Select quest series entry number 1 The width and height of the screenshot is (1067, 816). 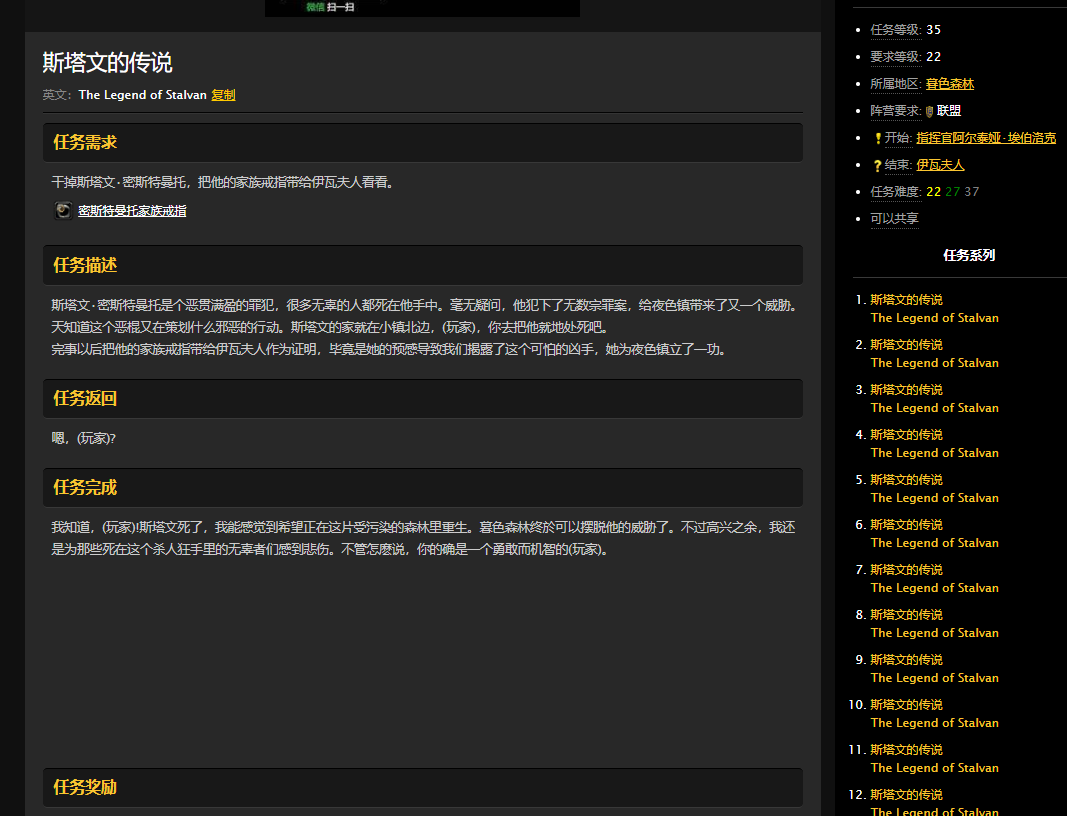pos(906,300)
